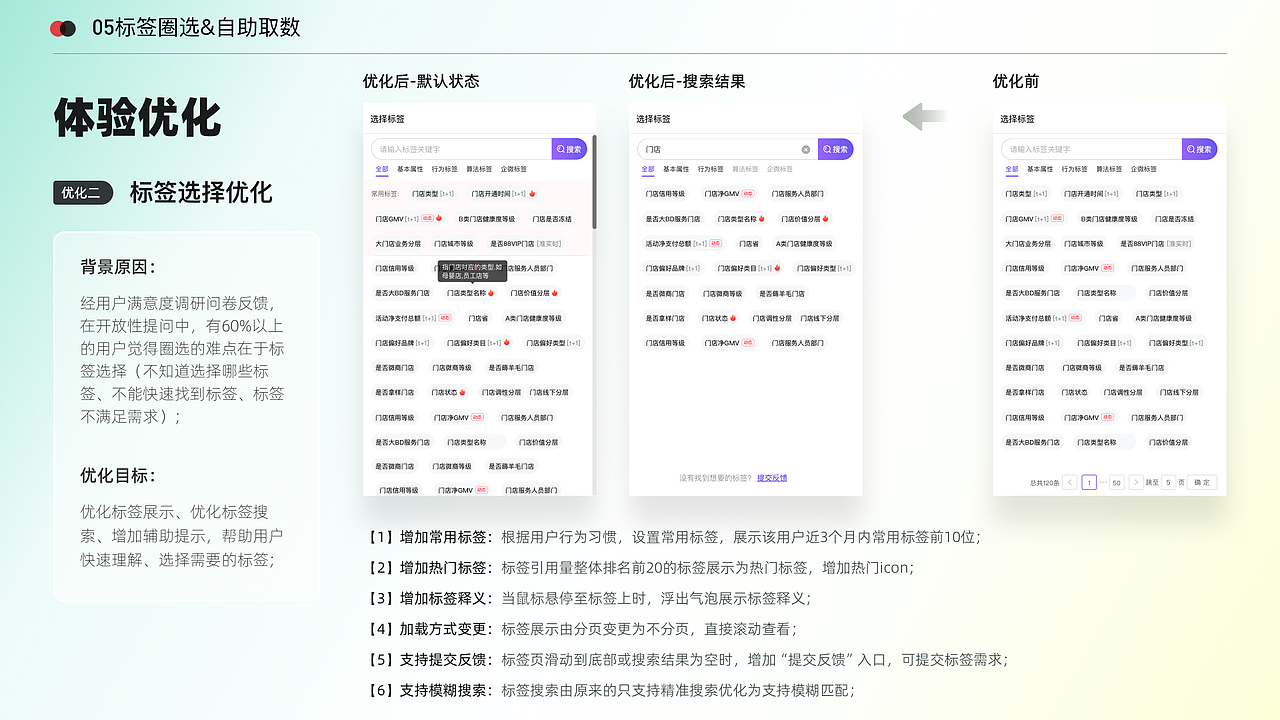Switch to 基本属性 tab in 优化后-搜索结果 panel

click(676, 169)
